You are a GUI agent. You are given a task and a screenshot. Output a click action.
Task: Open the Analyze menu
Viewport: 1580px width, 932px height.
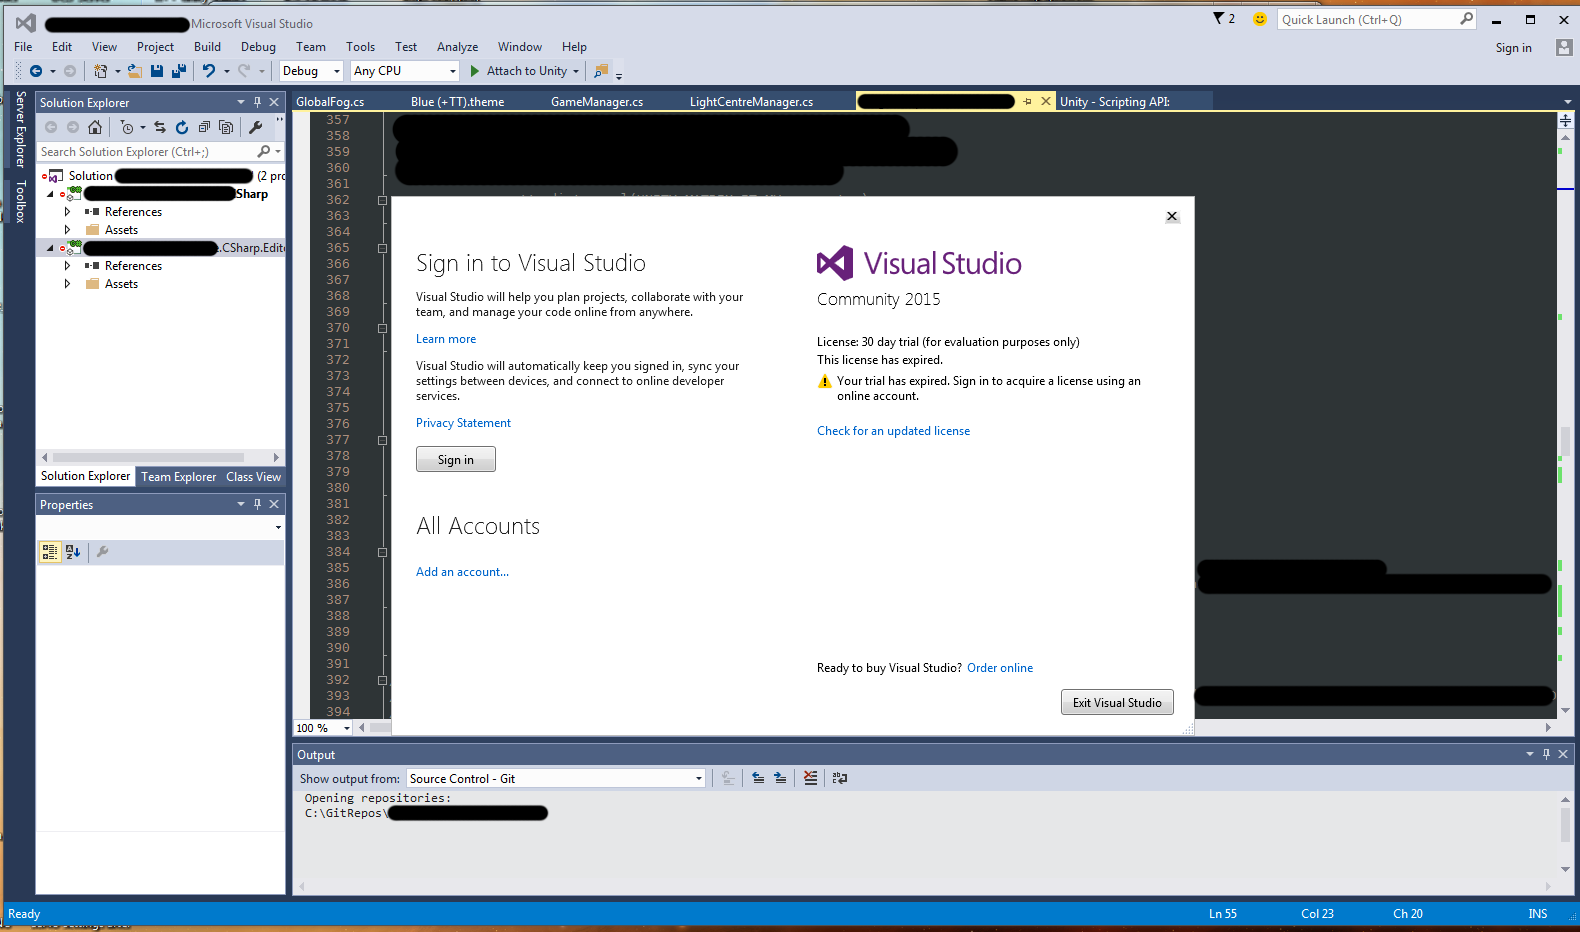pos(457,47)
